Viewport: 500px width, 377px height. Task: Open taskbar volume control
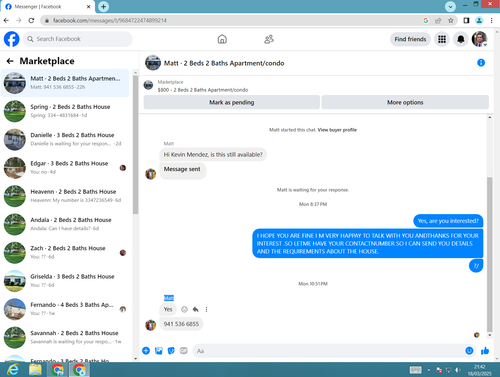pos(458,370)
